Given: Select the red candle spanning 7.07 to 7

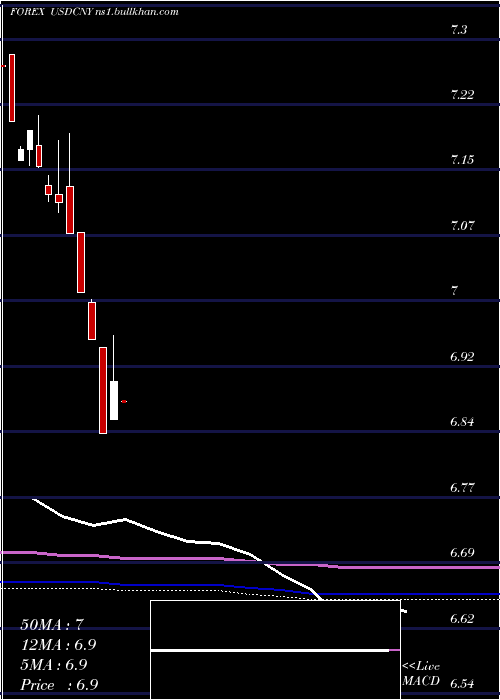Looking at the screenshot, I should coord(81,262).
